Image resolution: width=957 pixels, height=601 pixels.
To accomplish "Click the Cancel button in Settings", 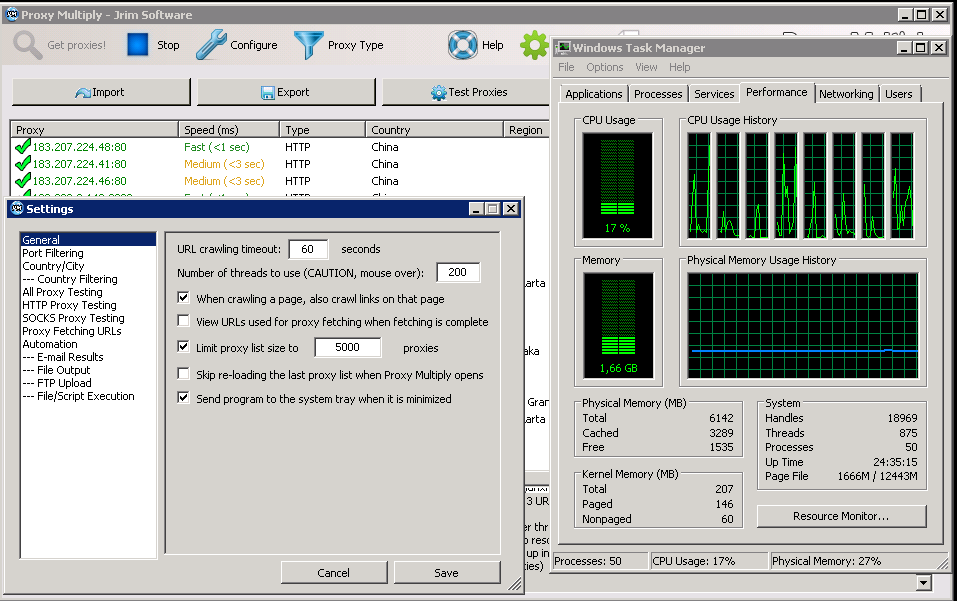I will coord(333,573).
